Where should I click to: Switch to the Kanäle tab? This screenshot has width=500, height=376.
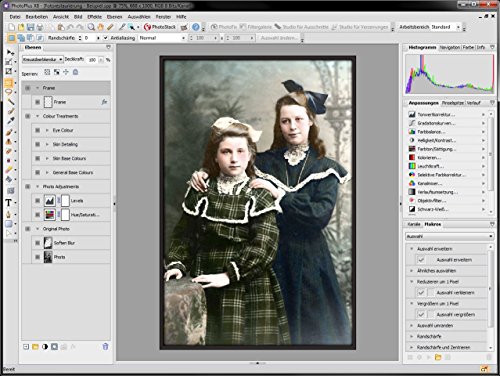414,224
